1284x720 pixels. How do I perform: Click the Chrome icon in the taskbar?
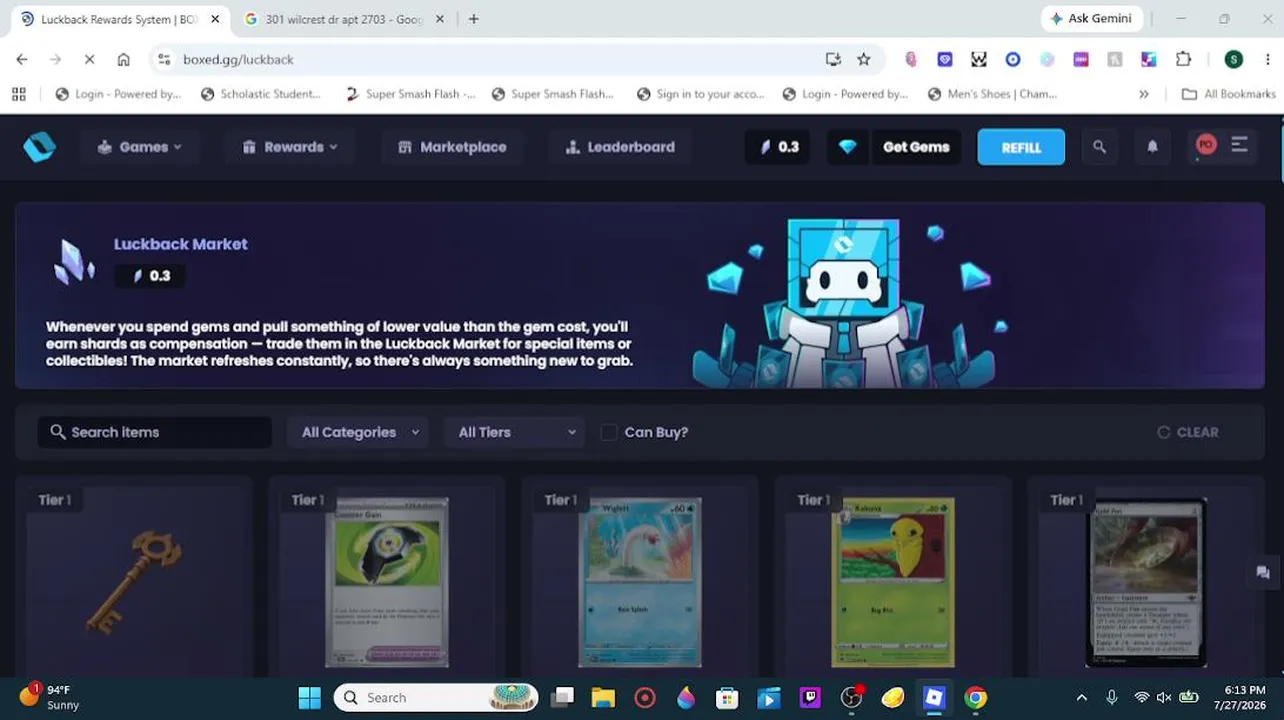pyautogui.click(x=975, y=698)
